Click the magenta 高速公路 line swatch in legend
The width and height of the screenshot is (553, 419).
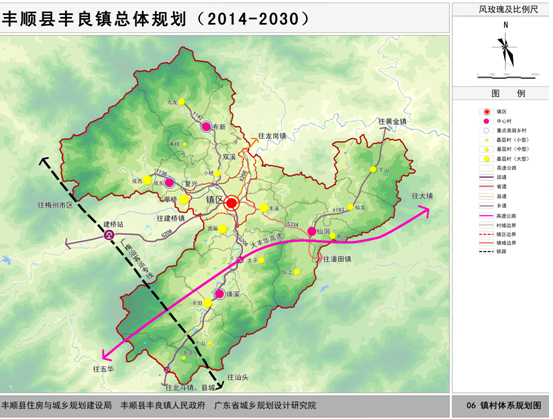[486, 216]
